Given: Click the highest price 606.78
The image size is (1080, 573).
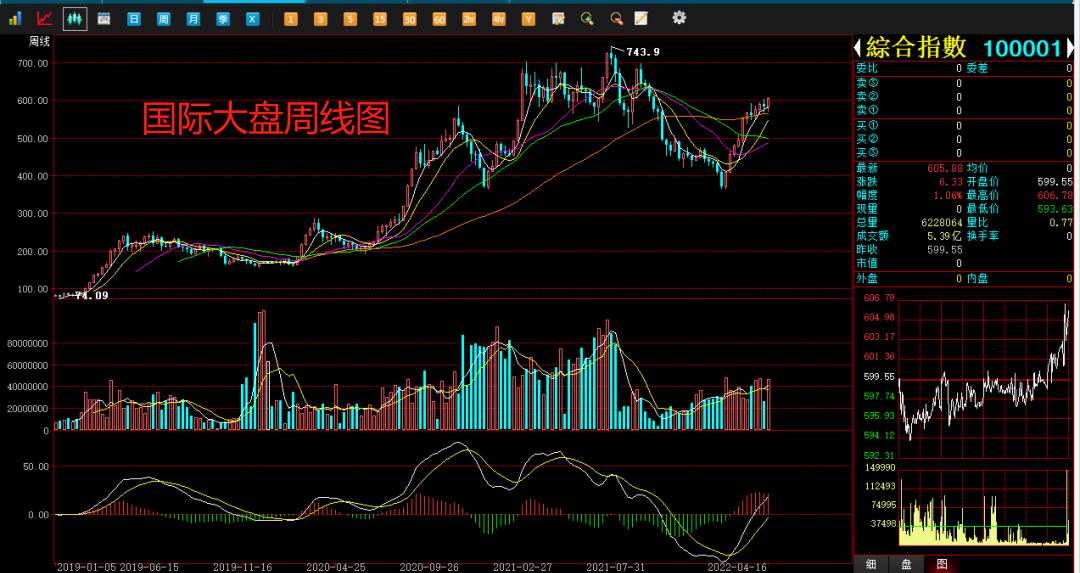Looking at the screenshot, I should [x=1055, y=196].
